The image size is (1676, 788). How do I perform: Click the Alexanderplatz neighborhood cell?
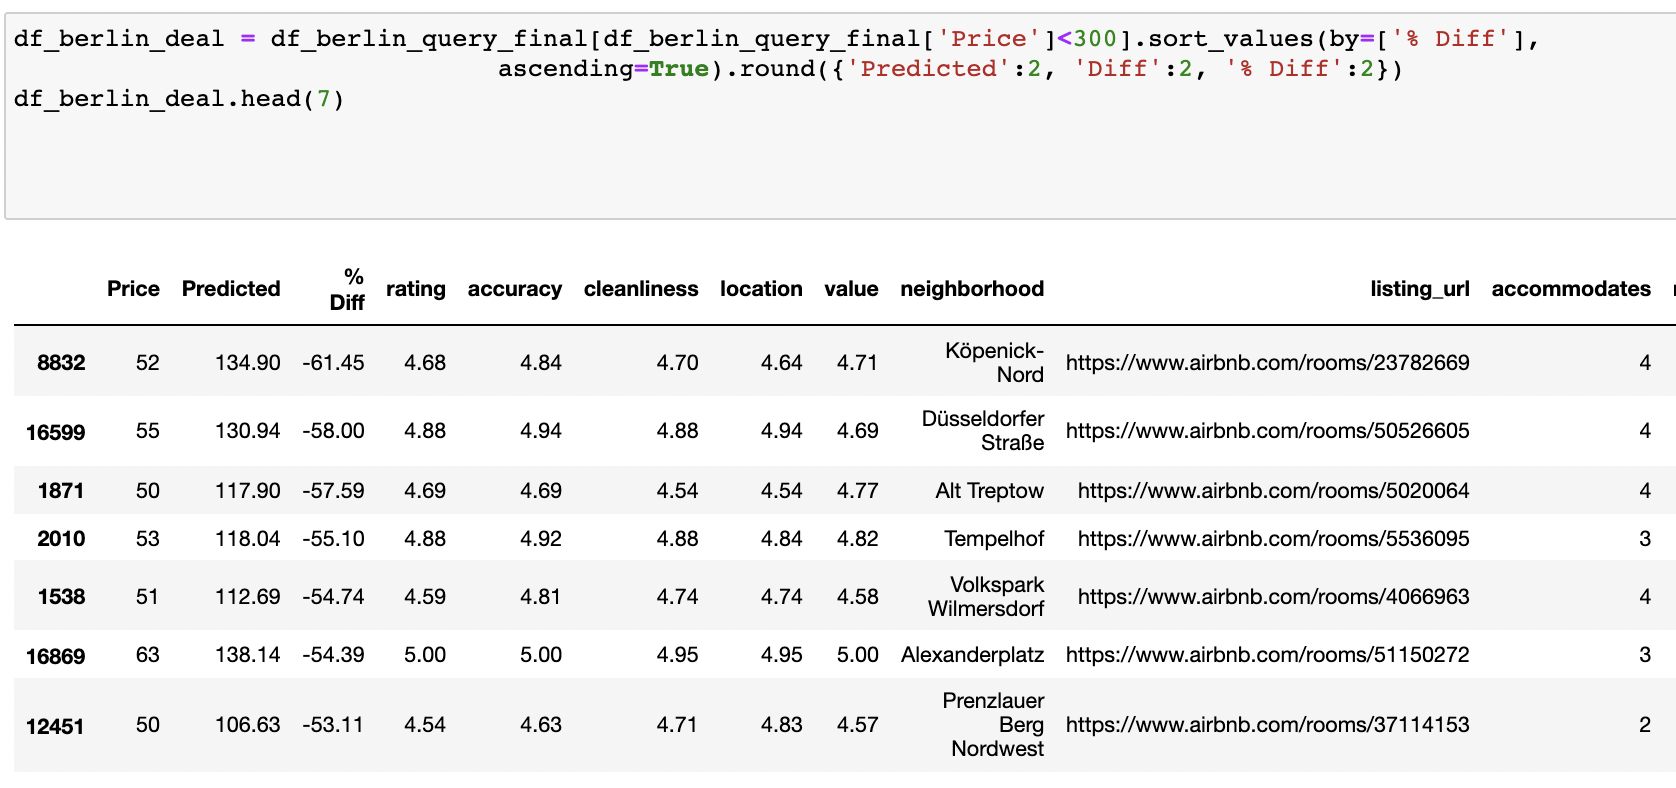pyautogui.click(x=972, y=655)
